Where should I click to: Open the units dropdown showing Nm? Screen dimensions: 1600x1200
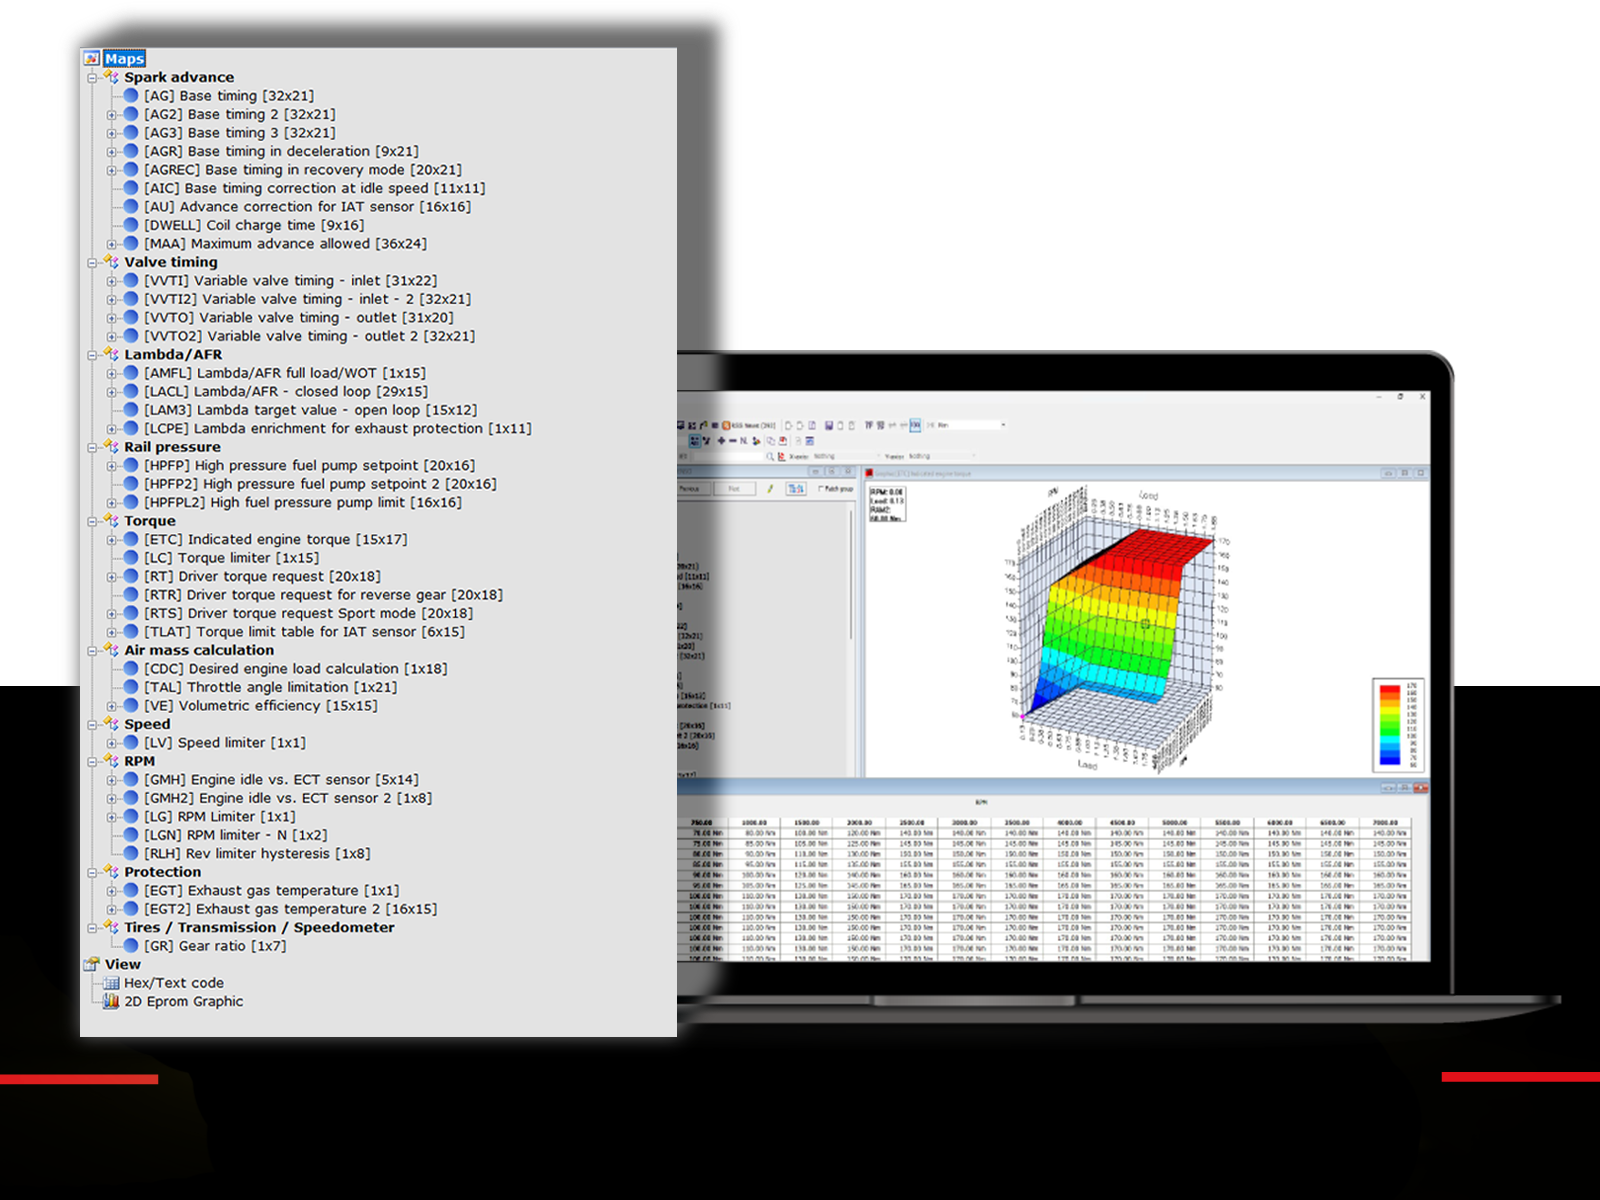point(1002,425)
